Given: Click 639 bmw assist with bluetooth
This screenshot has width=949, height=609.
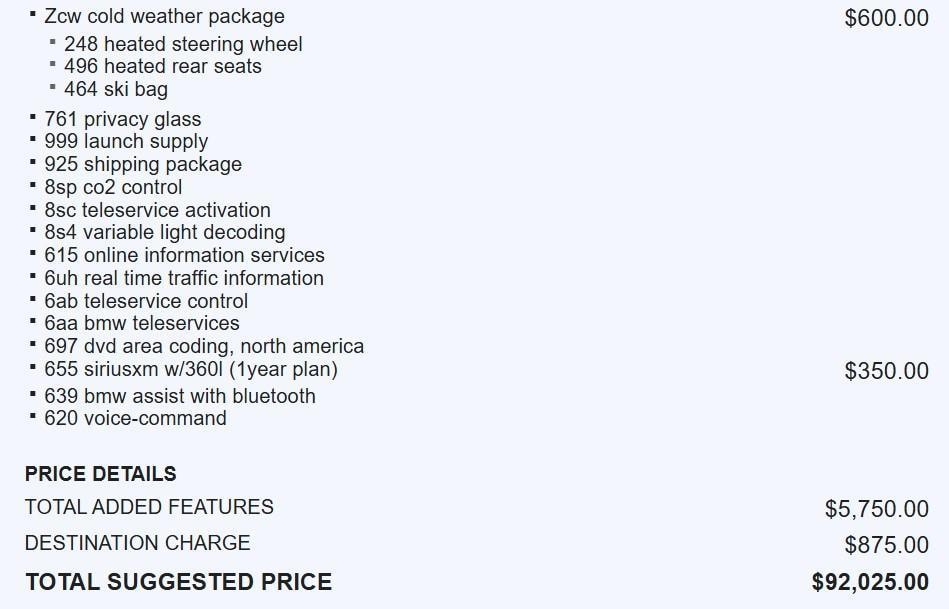Looking at the screenshot, I should [180, 396].
